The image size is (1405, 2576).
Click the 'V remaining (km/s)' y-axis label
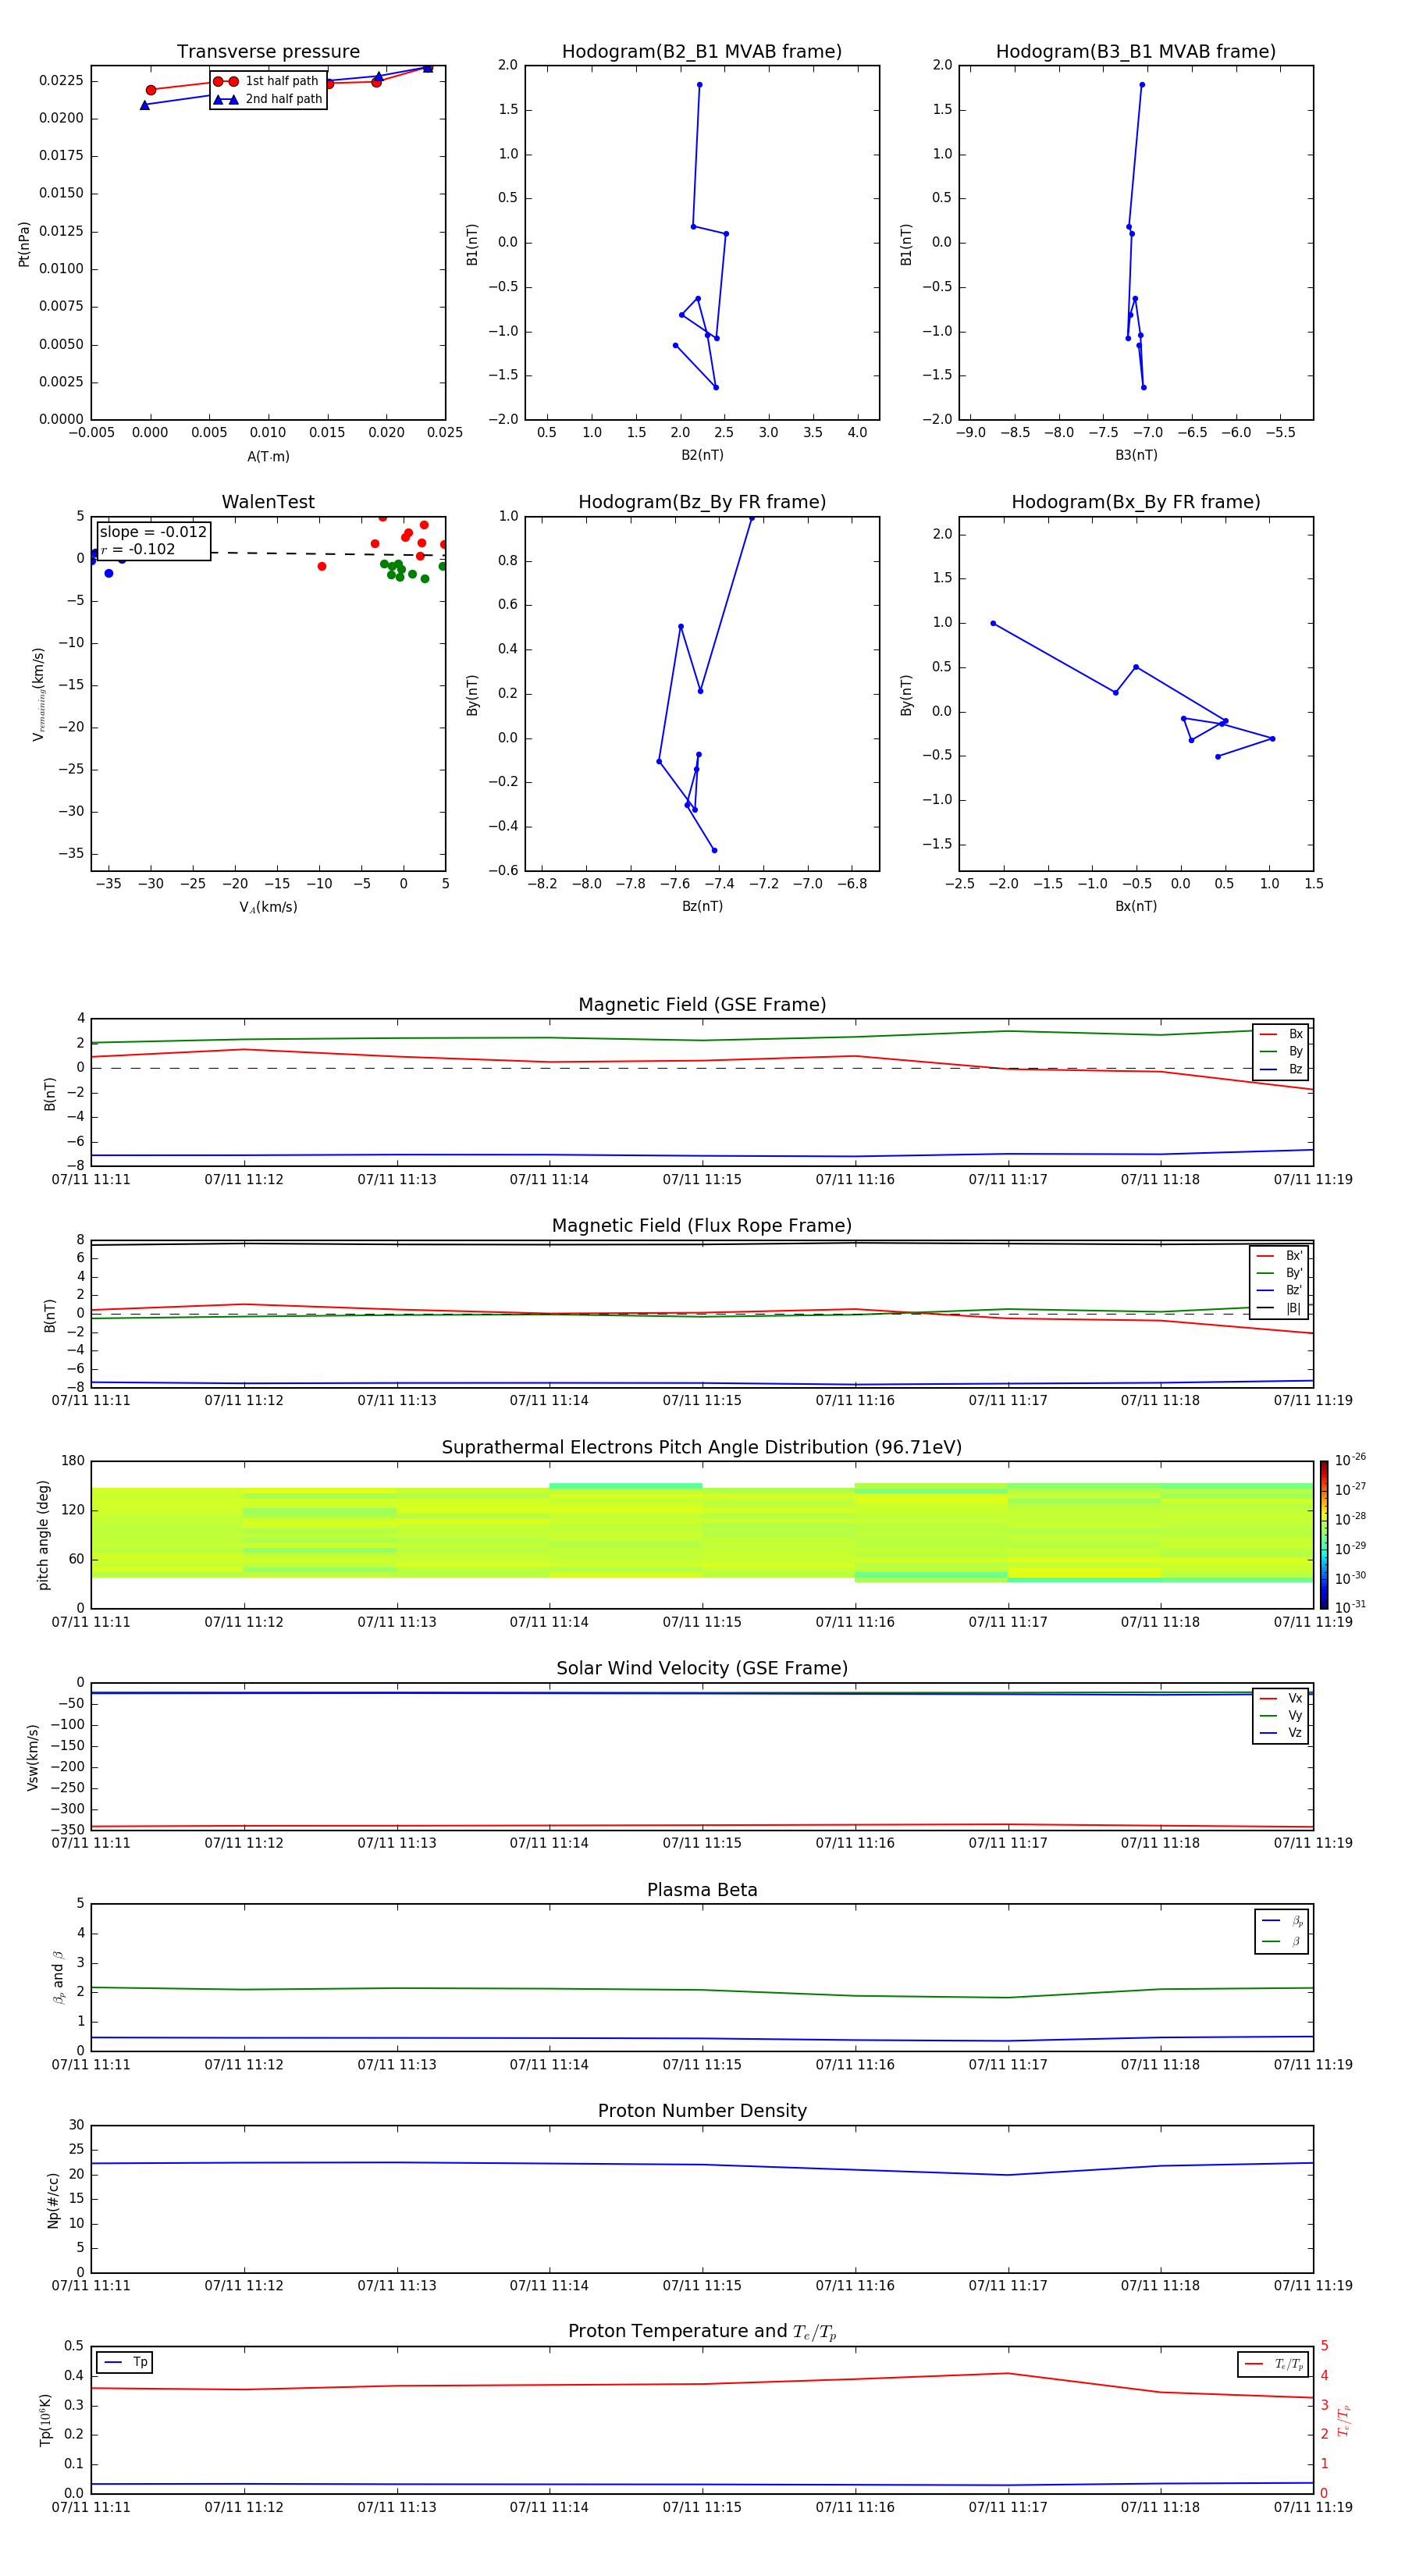[38, 694]
